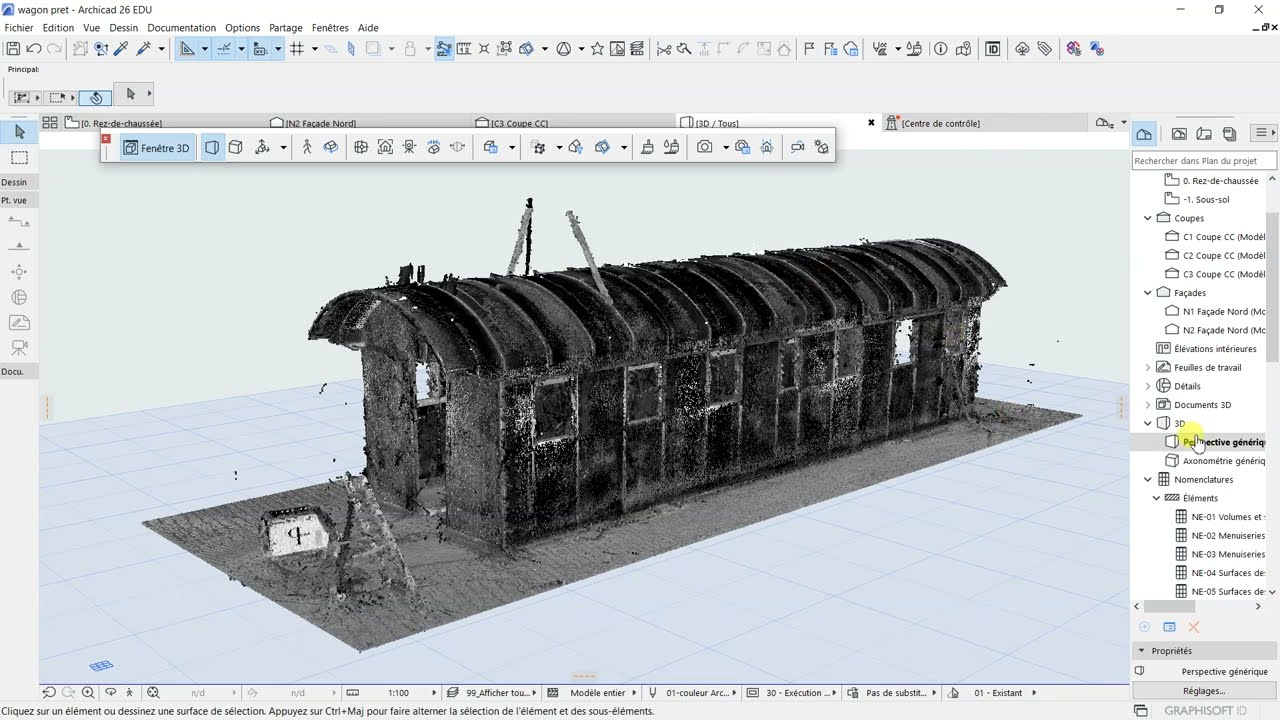Image resolution: width=1280 pixels, height=720 pixels.
Task: Click the camera photo render icon
Action: pos(705,147)
